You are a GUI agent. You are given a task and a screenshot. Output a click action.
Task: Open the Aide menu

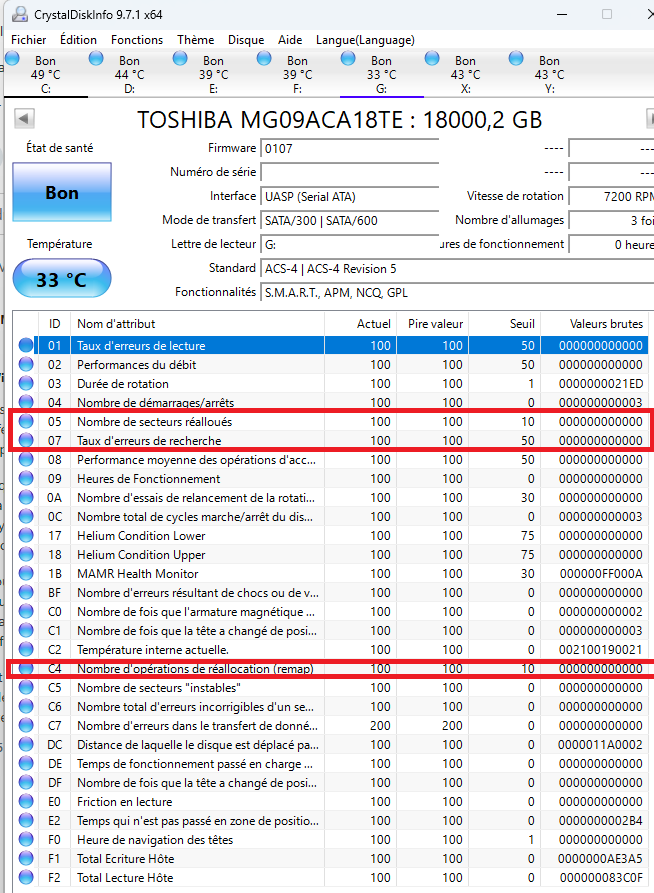click(290, 40)
